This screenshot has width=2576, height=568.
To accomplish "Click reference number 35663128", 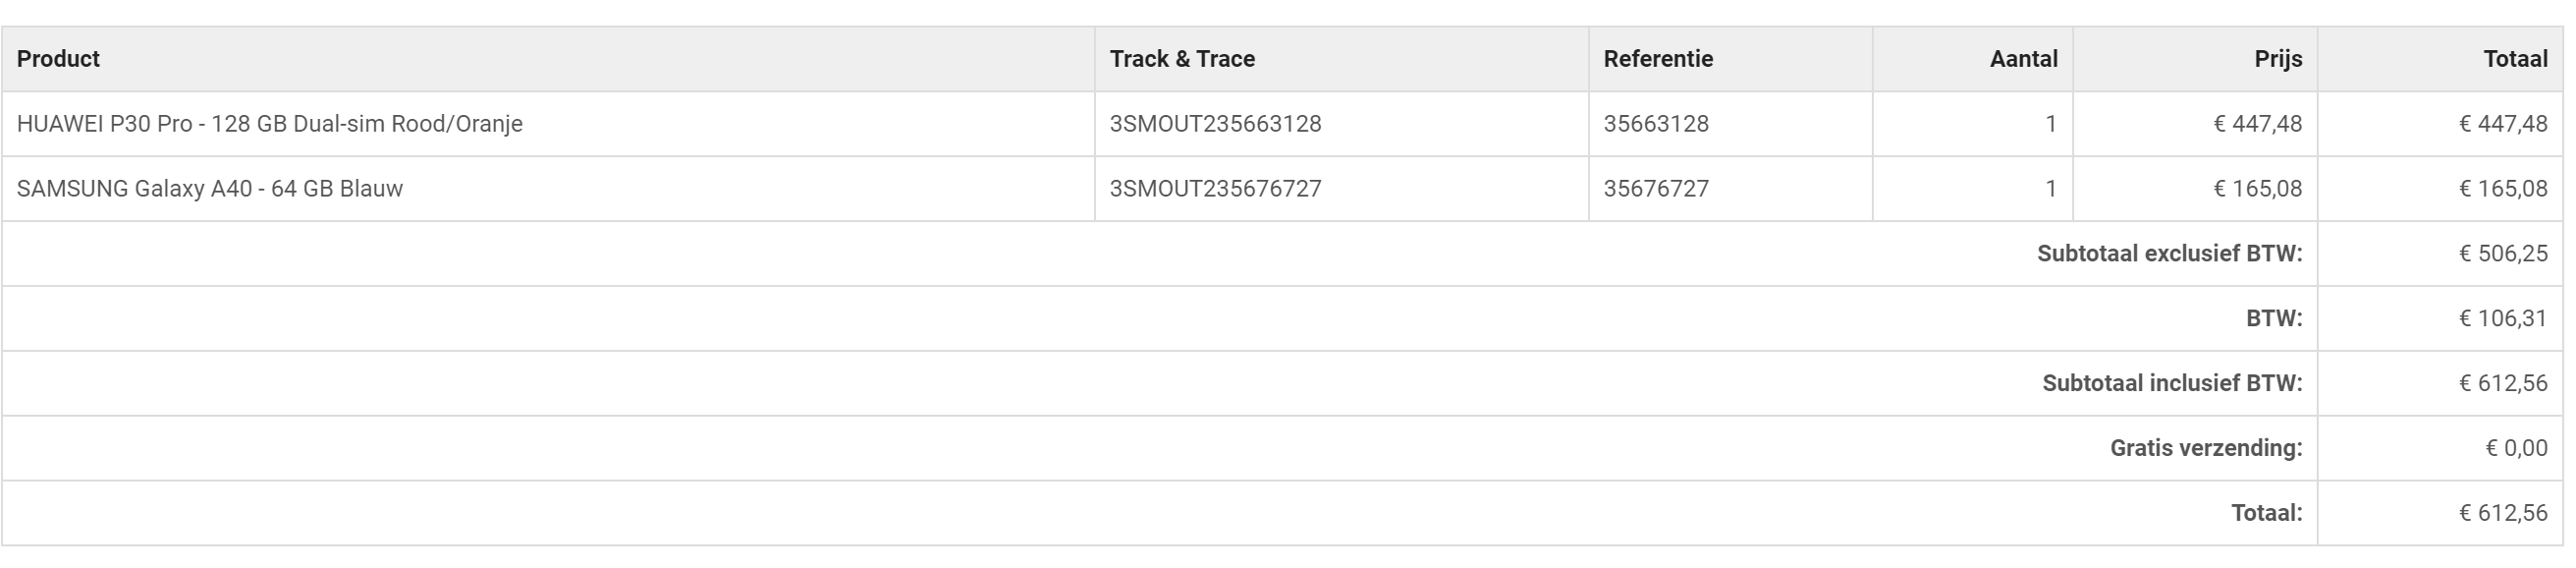I will pyautogui.click(x=1656, y=124).
